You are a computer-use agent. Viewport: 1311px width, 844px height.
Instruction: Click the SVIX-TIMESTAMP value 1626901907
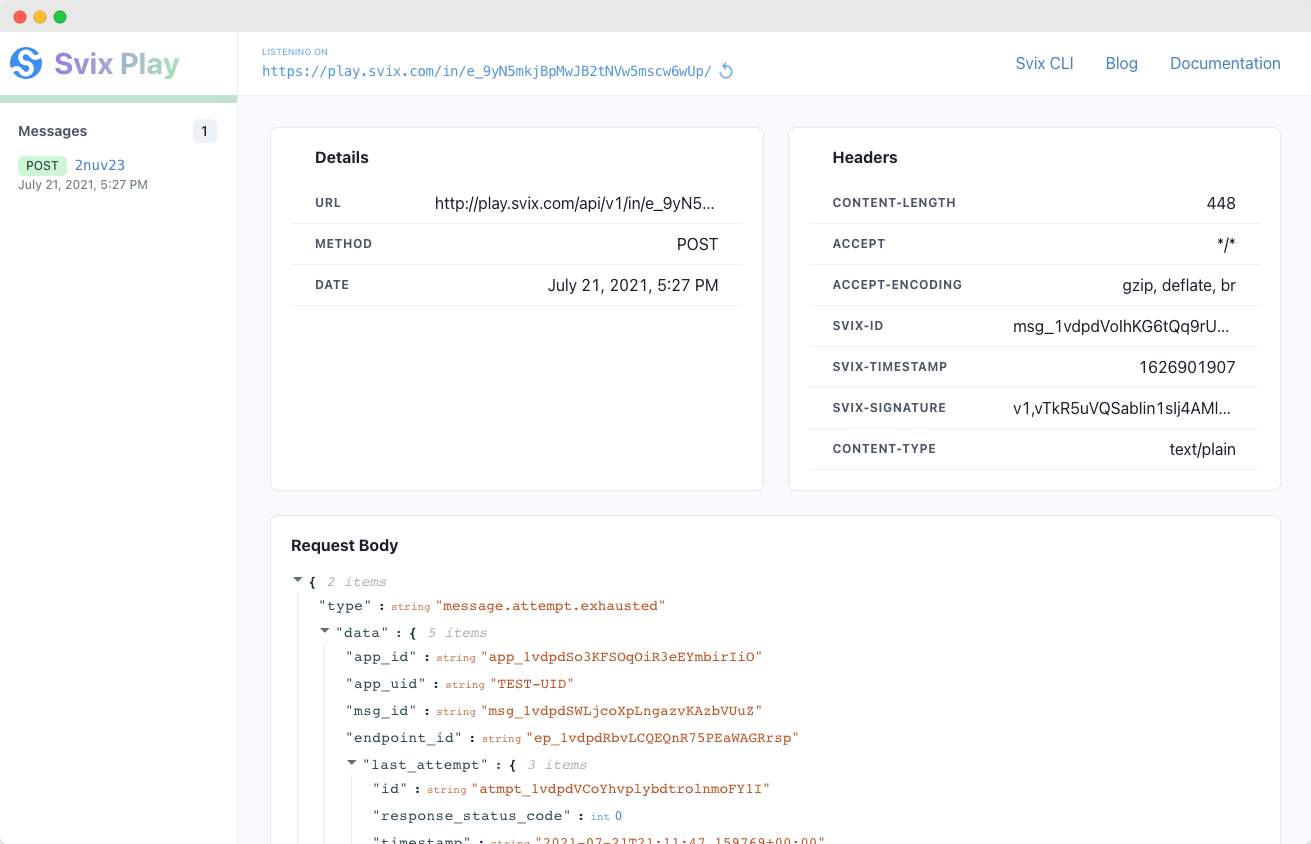1186,367
